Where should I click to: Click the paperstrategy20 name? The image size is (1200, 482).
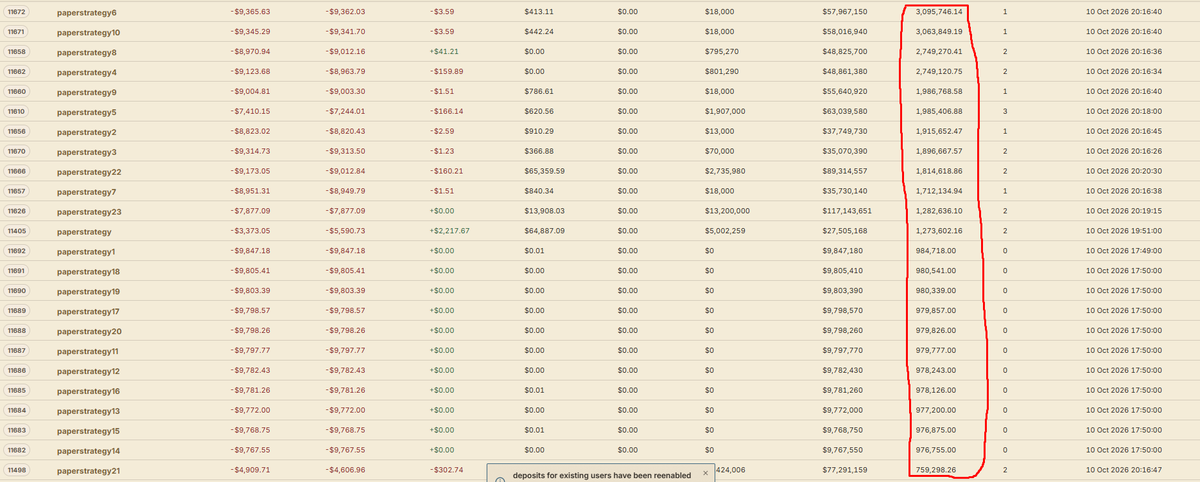(x=89, y=331)
